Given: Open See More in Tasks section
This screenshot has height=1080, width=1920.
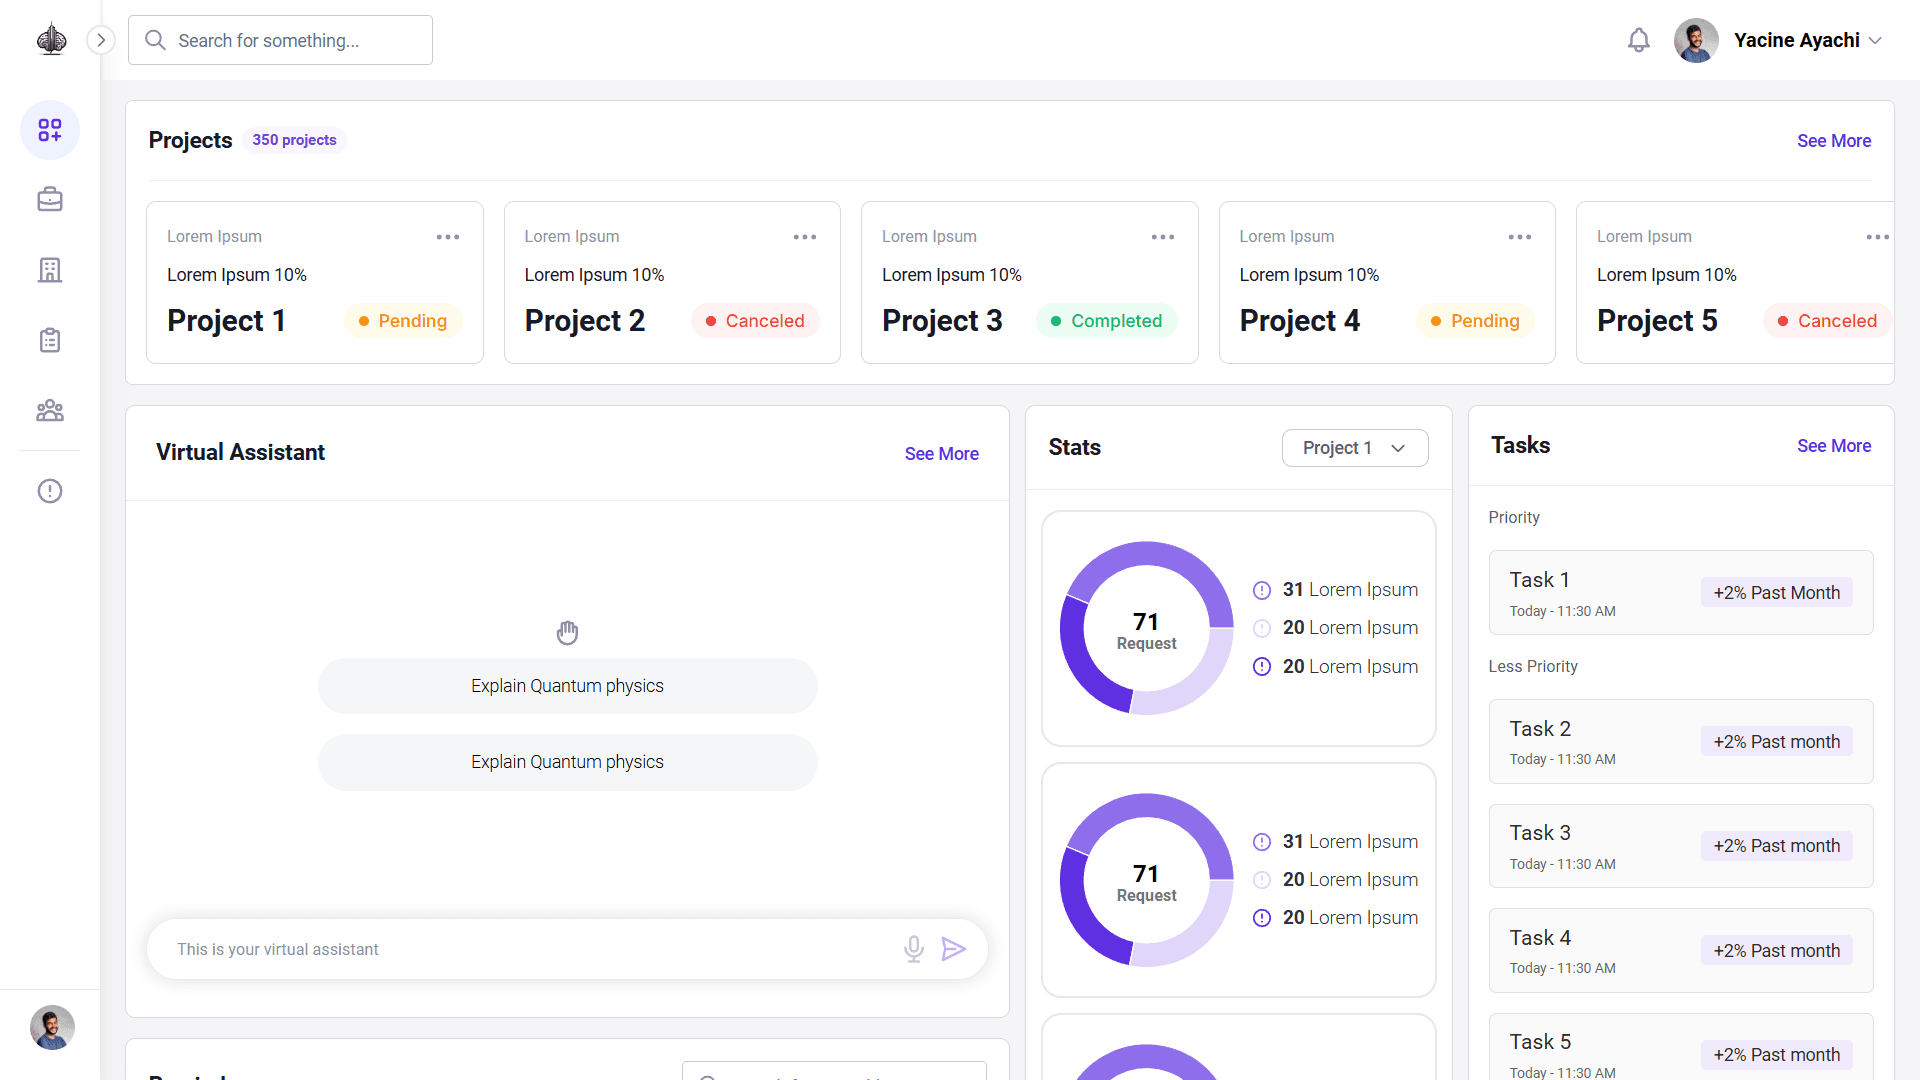Looking at the screenshot, I should [1833, 446].
